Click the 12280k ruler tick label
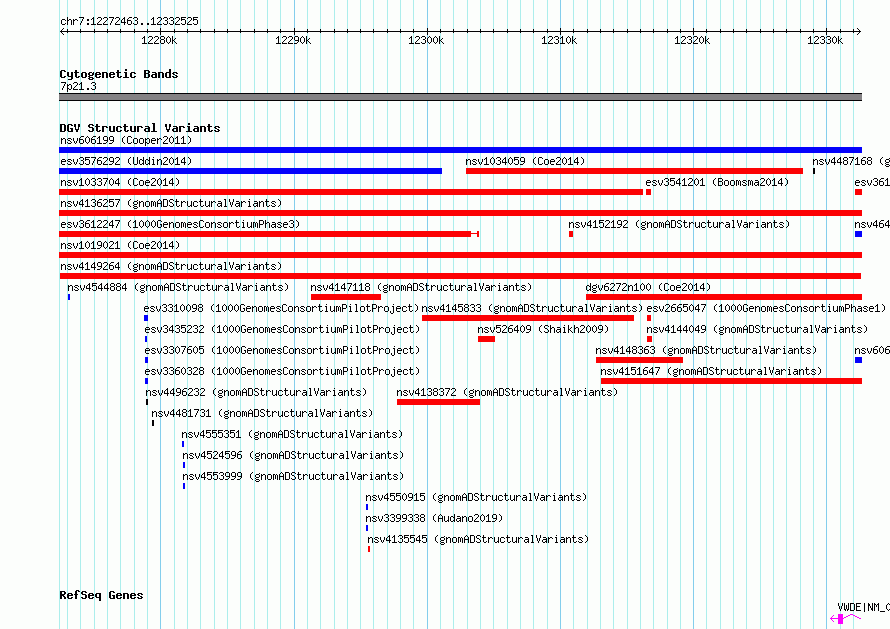The image size is (890, 629). (159, 40)
